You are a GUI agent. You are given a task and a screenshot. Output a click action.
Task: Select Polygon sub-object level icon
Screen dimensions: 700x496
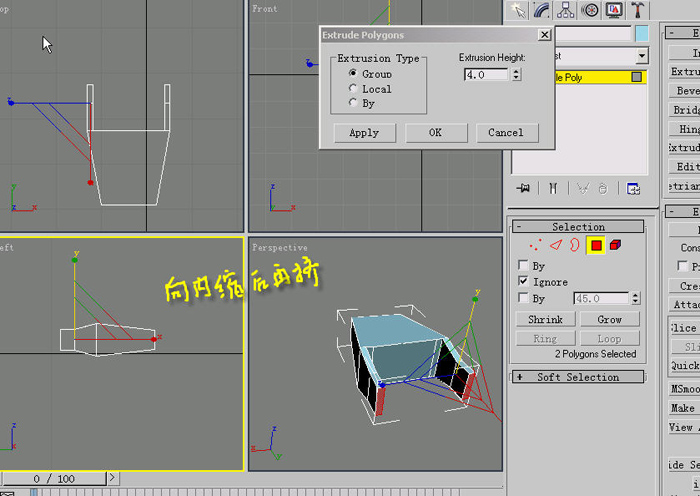596,245
